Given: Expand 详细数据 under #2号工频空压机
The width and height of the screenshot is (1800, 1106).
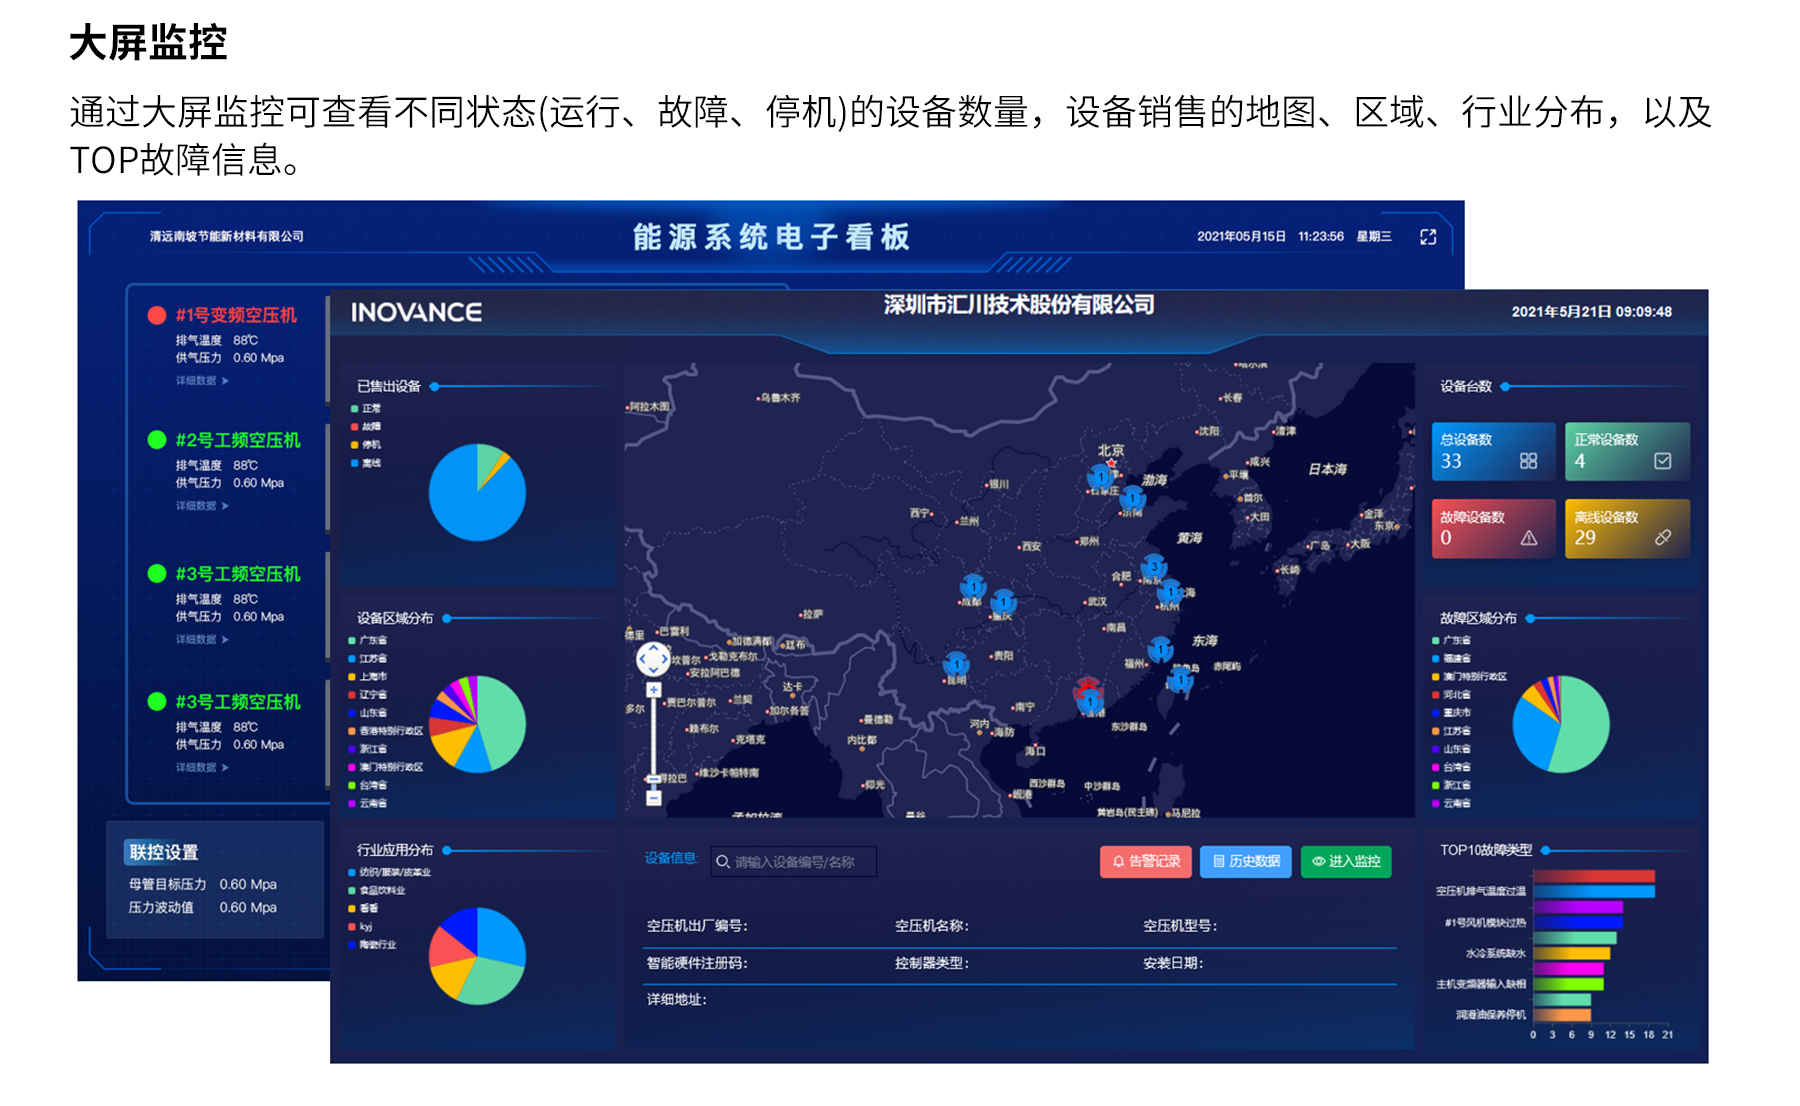Looking at the screenshot, I should (x=202, y=506).
